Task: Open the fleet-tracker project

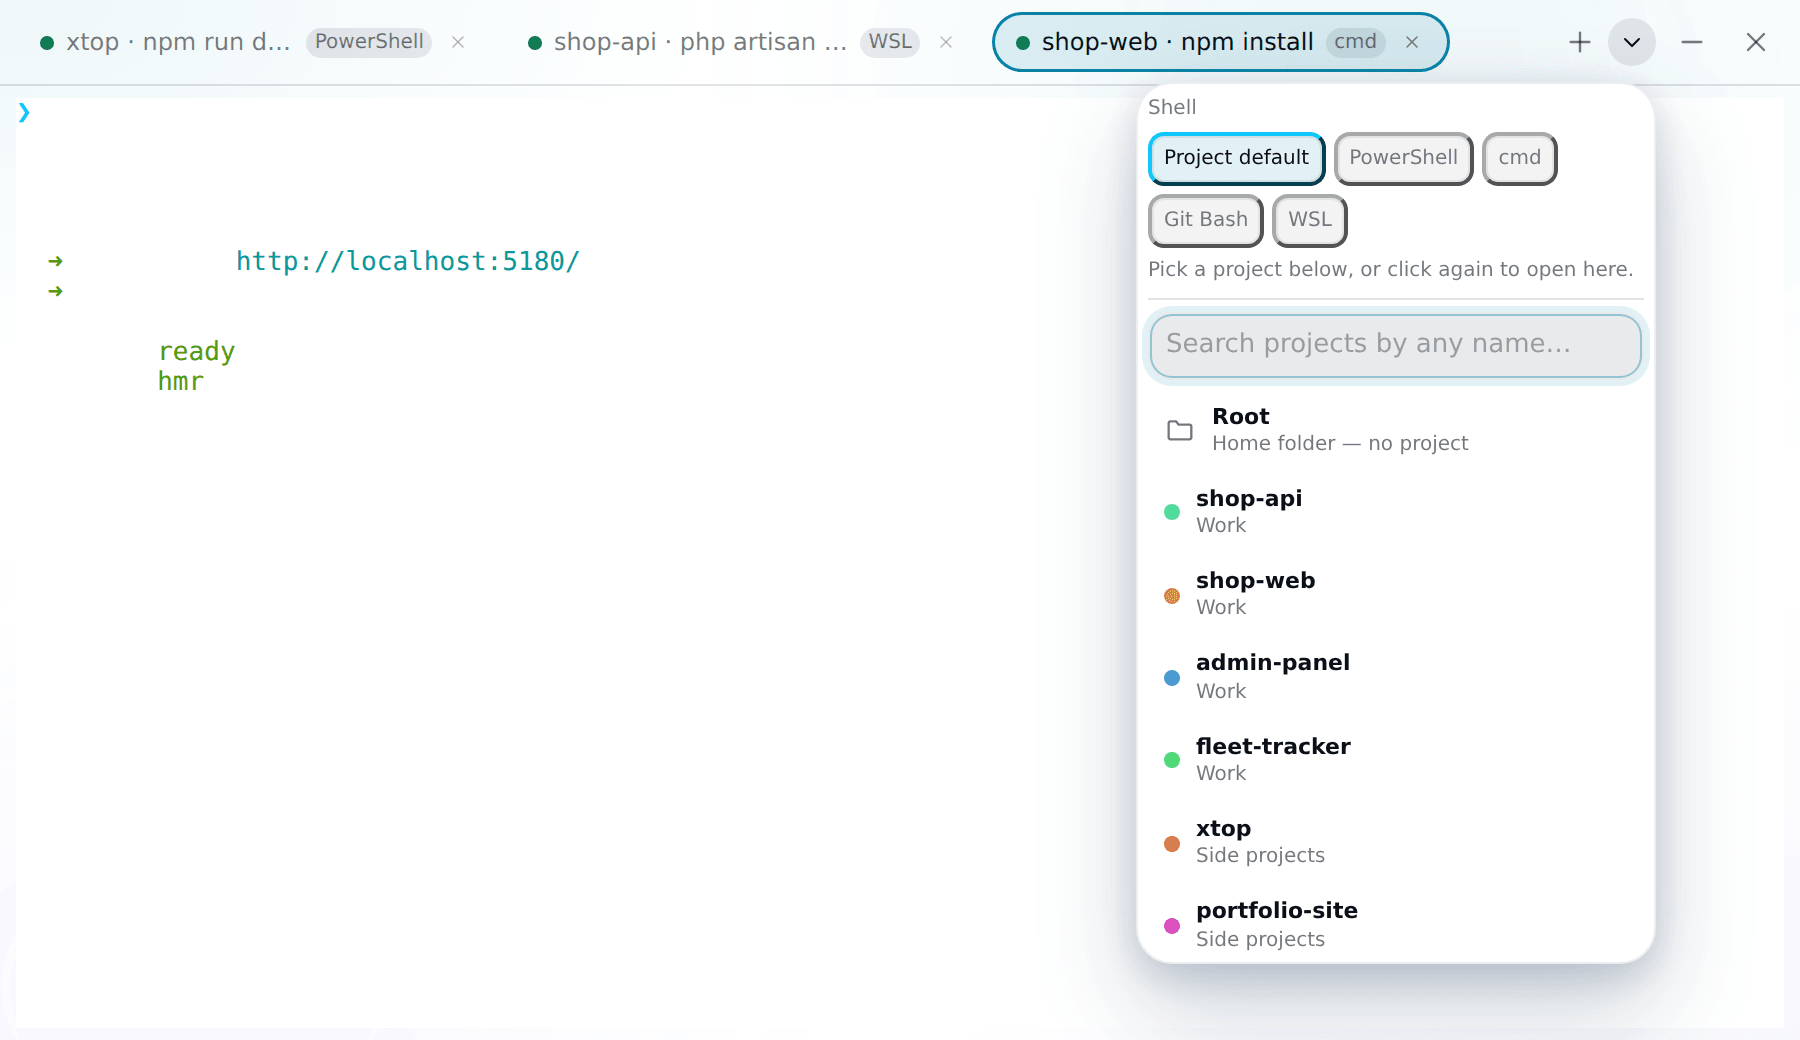Action: click(x=1395, y=760)
